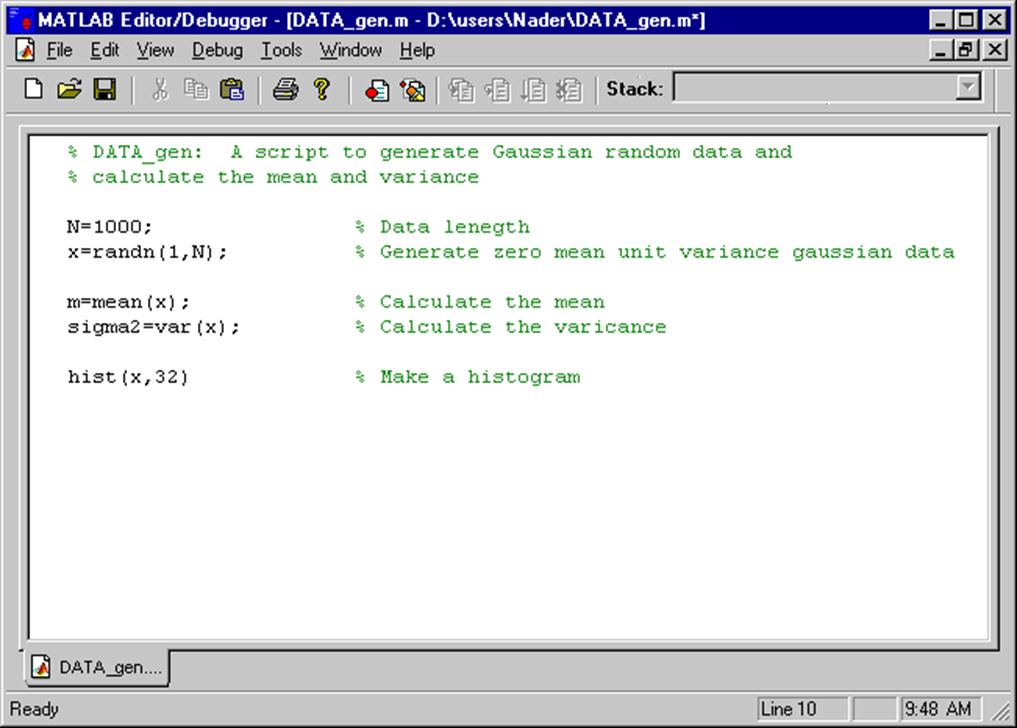Viewport: 1017px width, 728px height.
Task: Click the MATLAB icon in the title bar
Action: coord(20,19)
